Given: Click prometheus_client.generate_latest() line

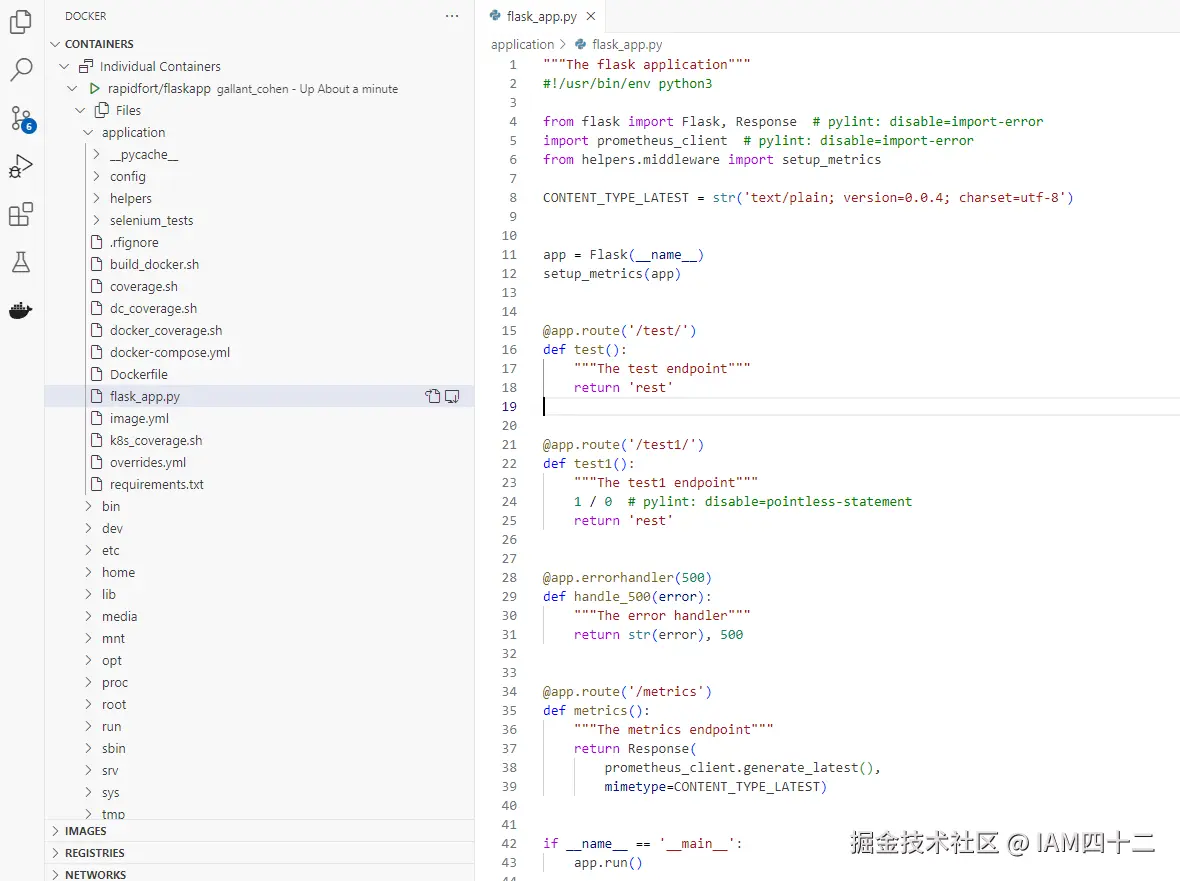Looking at the screenshot, I should click(x=742, y=767).
